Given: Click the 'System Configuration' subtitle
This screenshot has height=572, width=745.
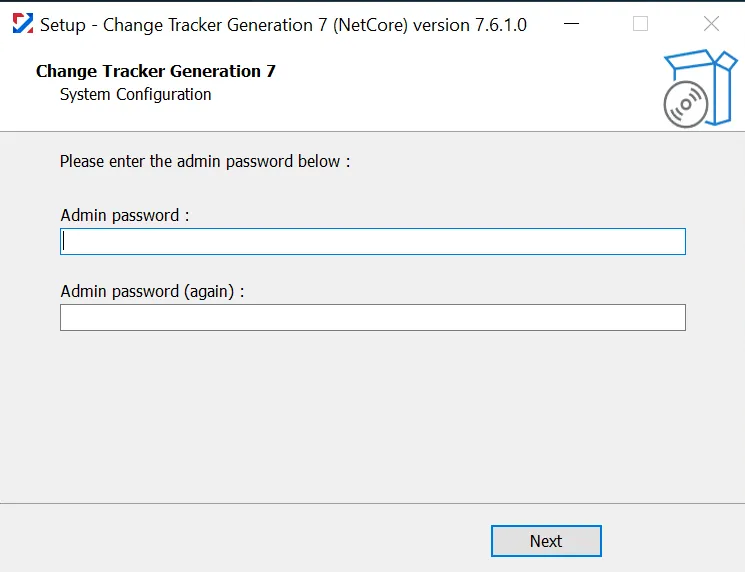Looking at the screenshot, I should coord(135,94).
